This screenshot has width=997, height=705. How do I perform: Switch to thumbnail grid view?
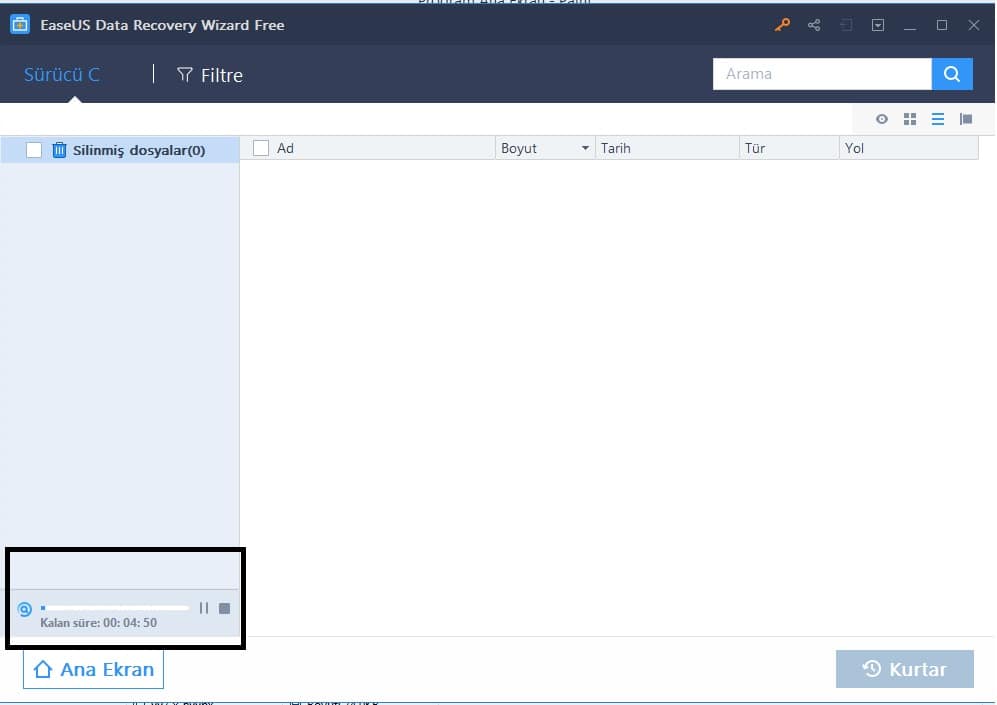click(910, 119)
